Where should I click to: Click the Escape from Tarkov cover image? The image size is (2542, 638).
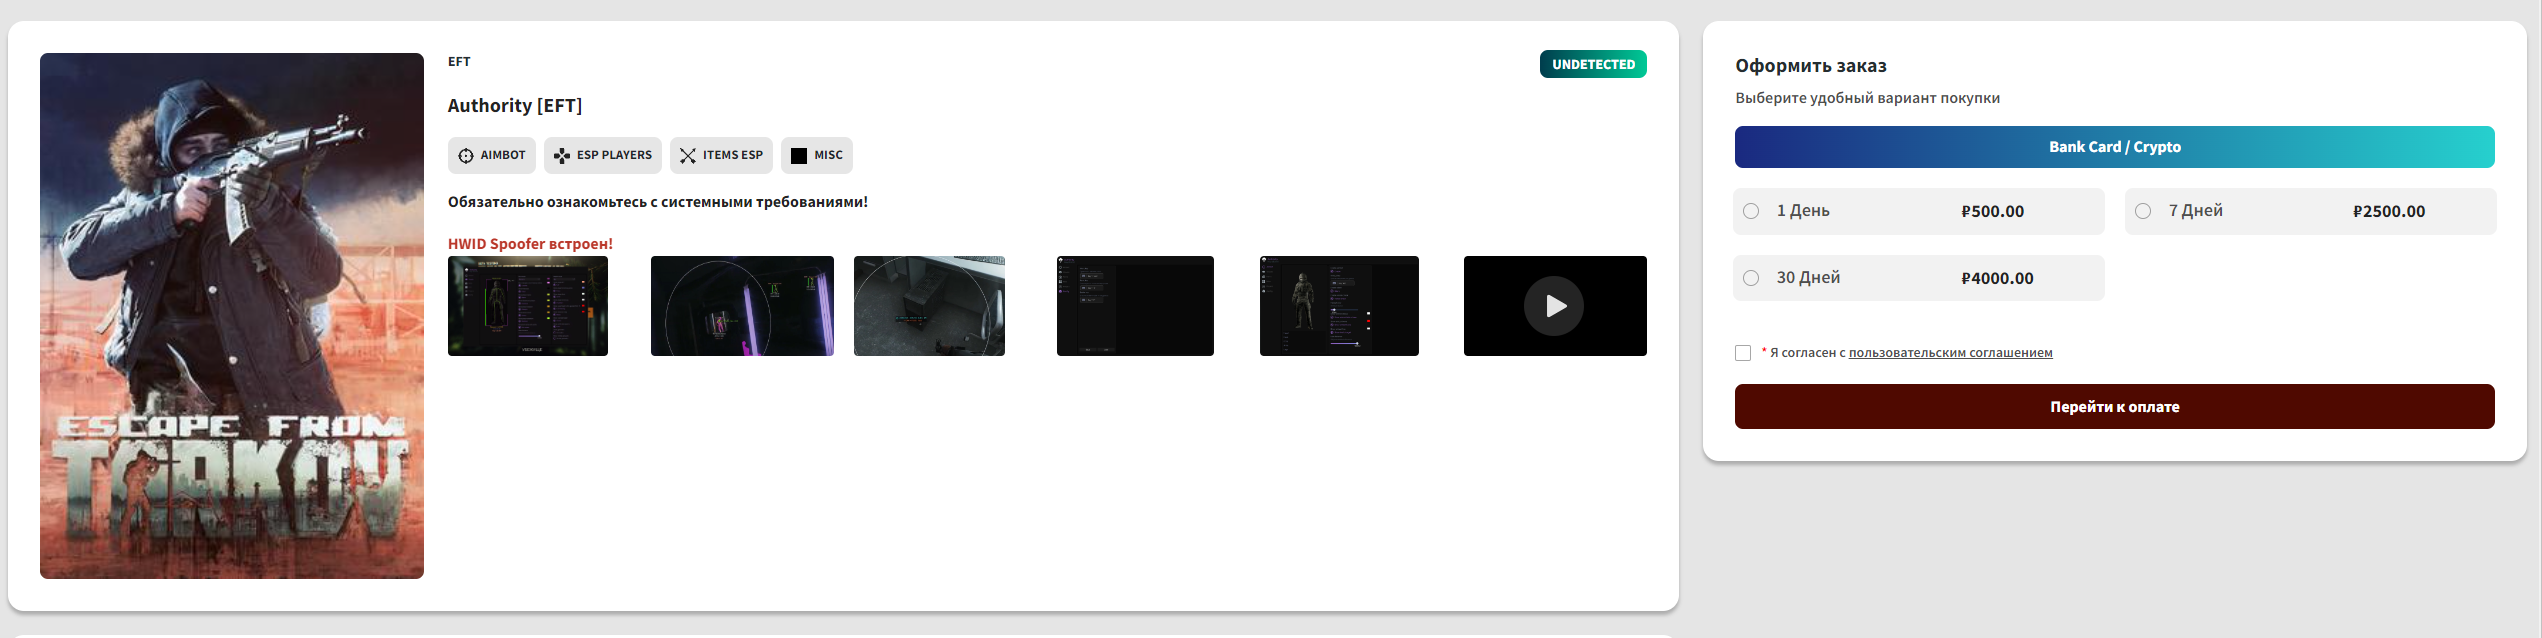point(232,316)
